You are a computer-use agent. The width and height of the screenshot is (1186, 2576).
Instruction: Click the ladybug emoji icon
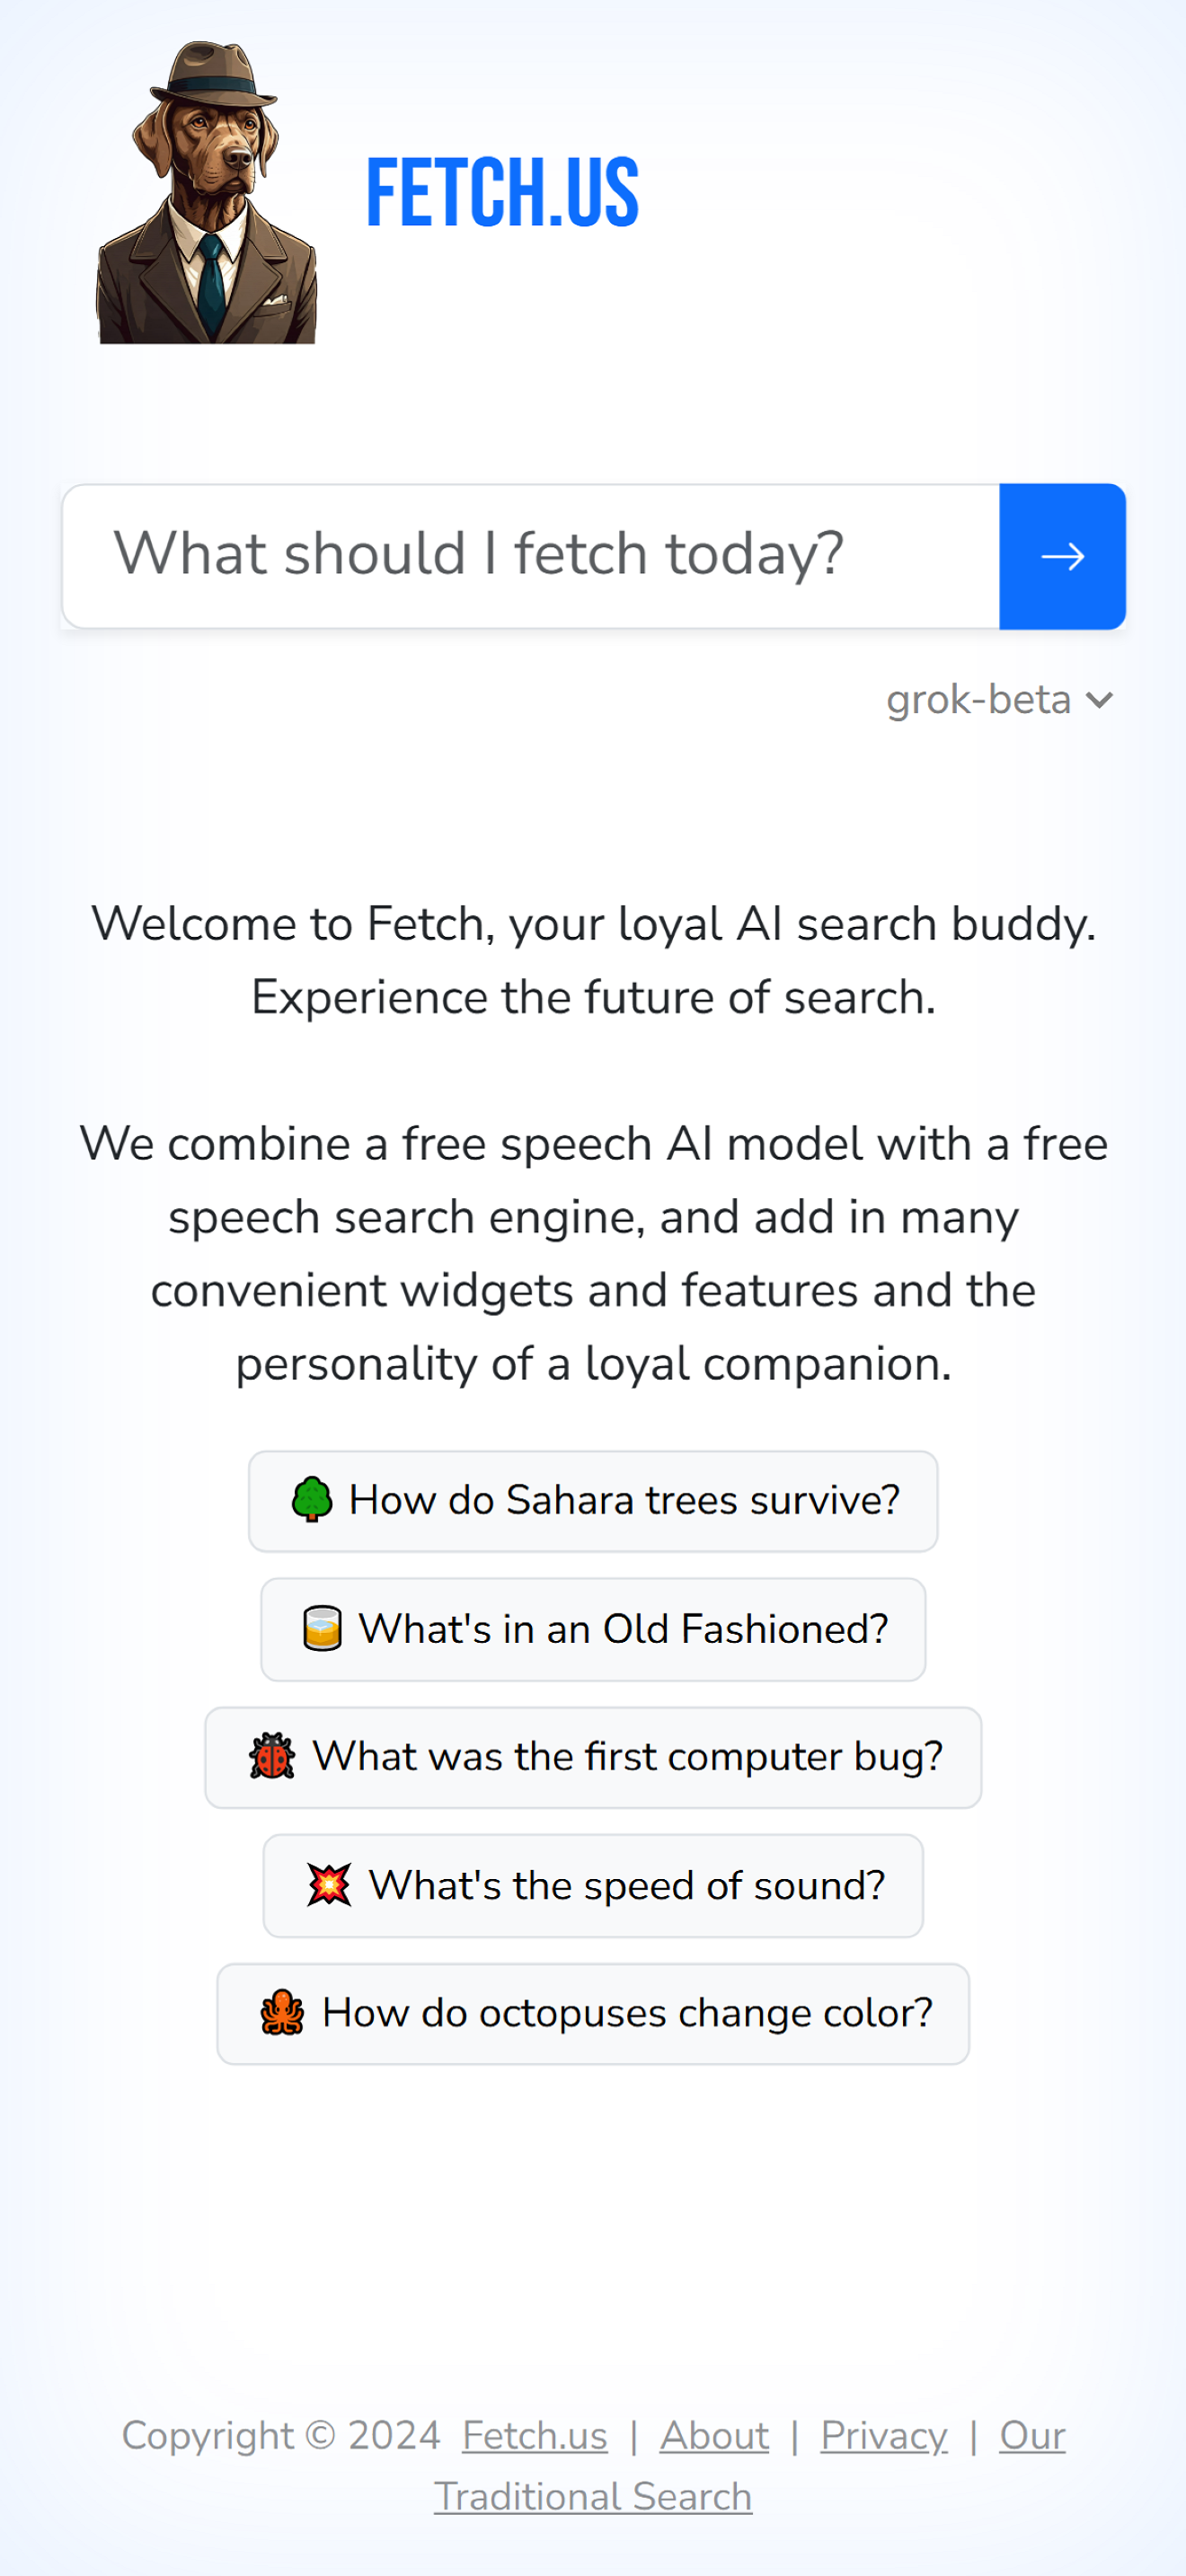pyautogui.click(x=272, y=1757)
